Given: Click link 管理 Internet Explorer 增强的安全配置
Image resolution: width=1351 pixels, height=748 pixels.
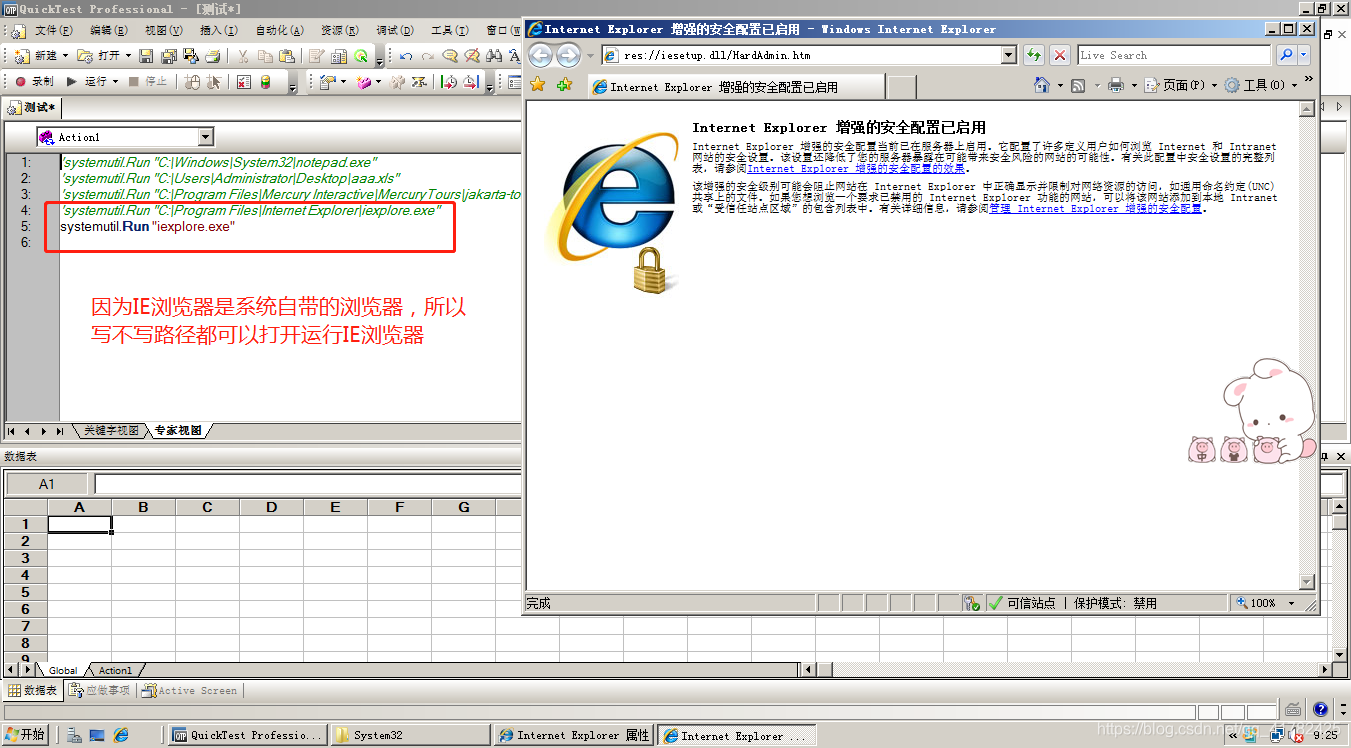Looking at the screenshot, I should point(1096,209).
